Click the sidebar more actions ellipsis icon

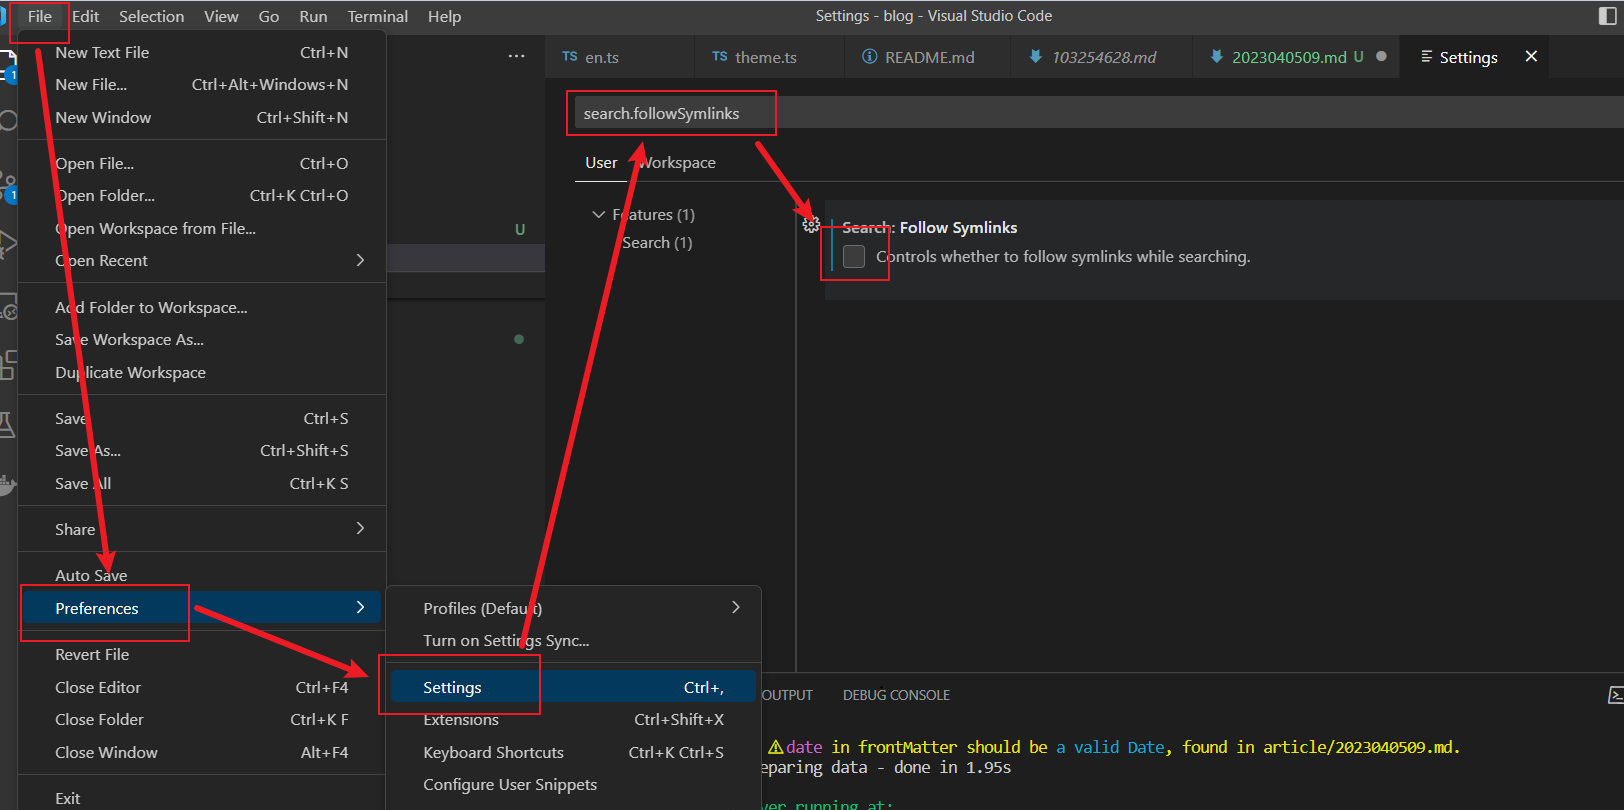click(516, 56)
